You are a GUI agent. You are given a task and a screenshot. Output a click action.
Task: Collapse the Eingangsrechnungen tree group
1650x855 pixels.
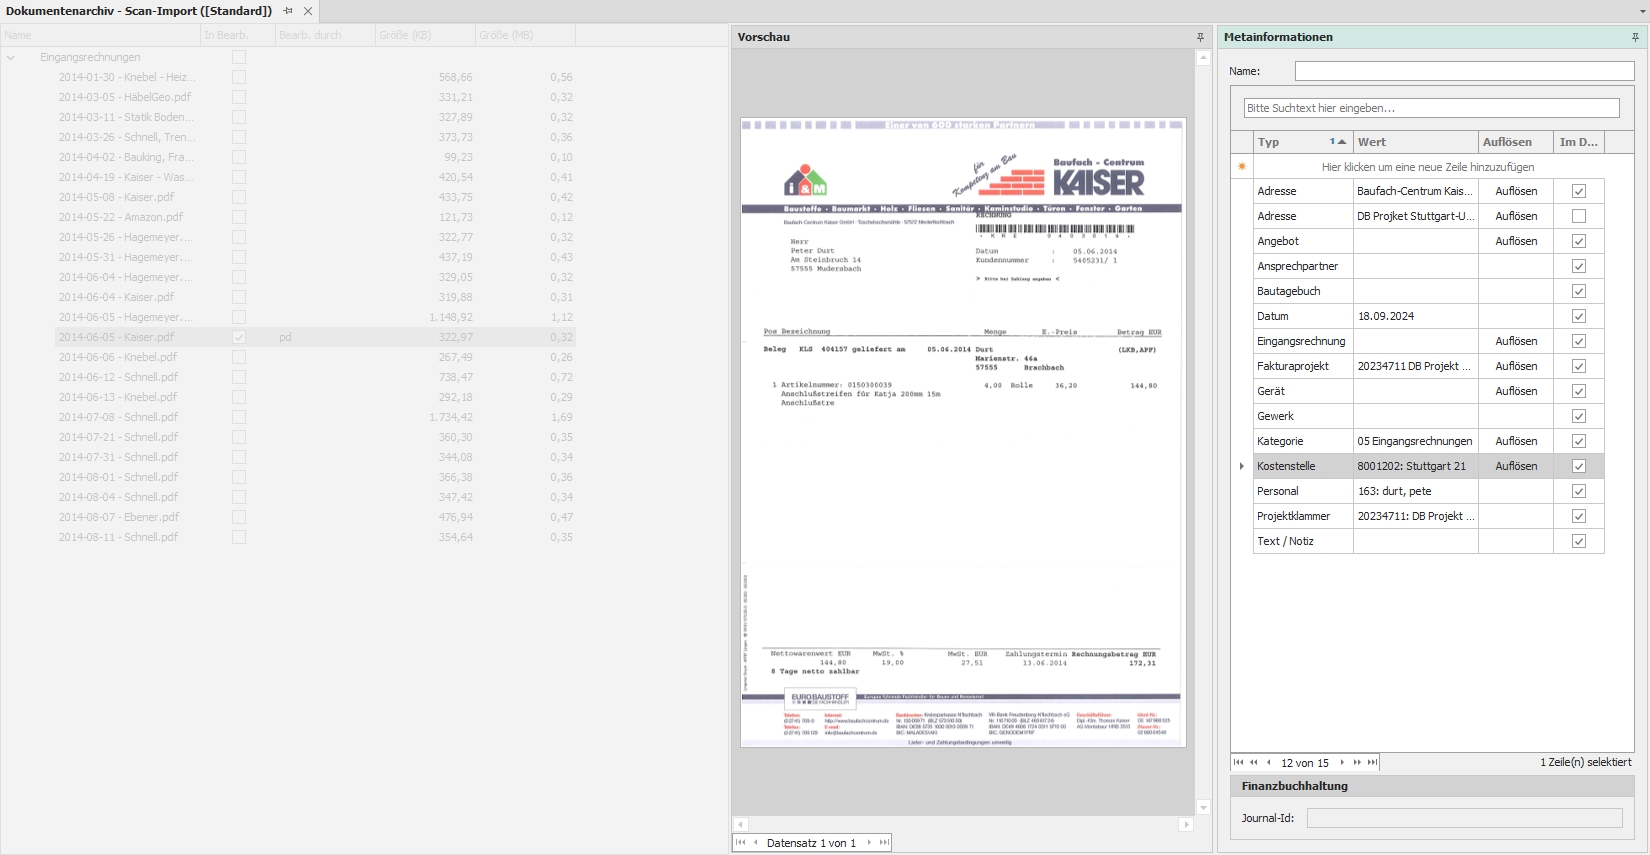[11, 57]
